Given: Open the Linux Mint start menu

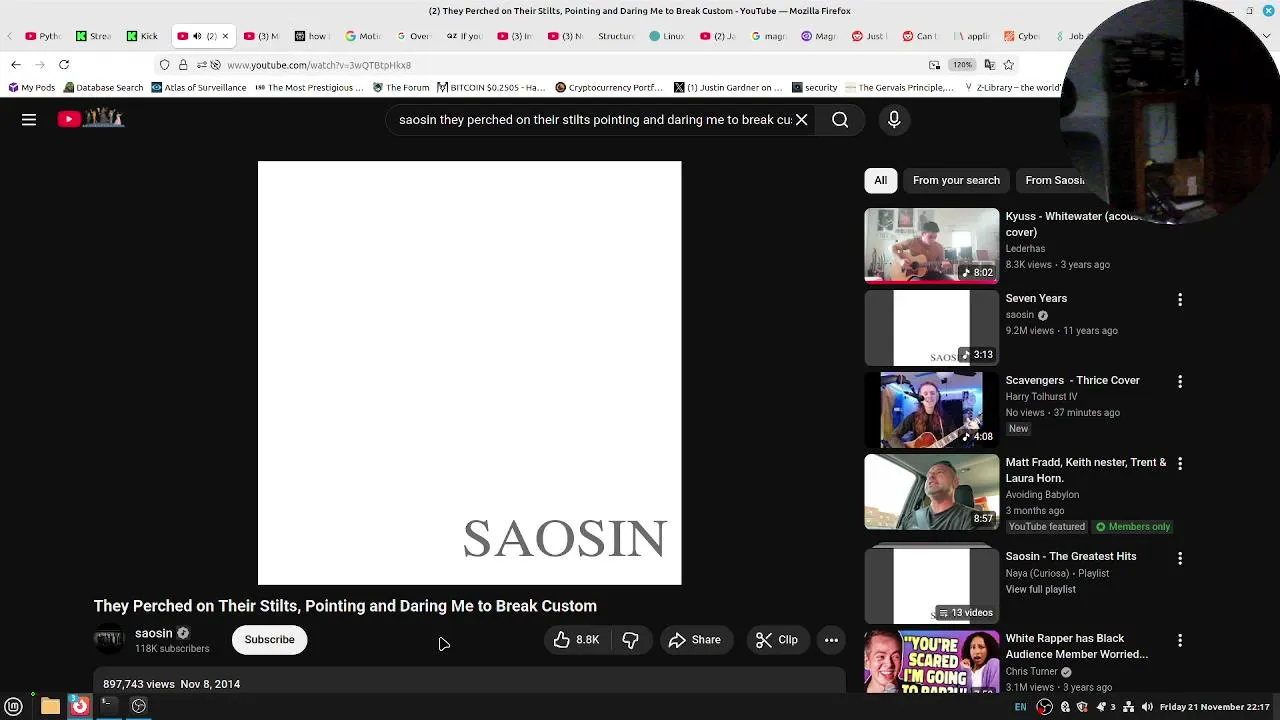Looking at the screenshot, I should coord(14,707).
